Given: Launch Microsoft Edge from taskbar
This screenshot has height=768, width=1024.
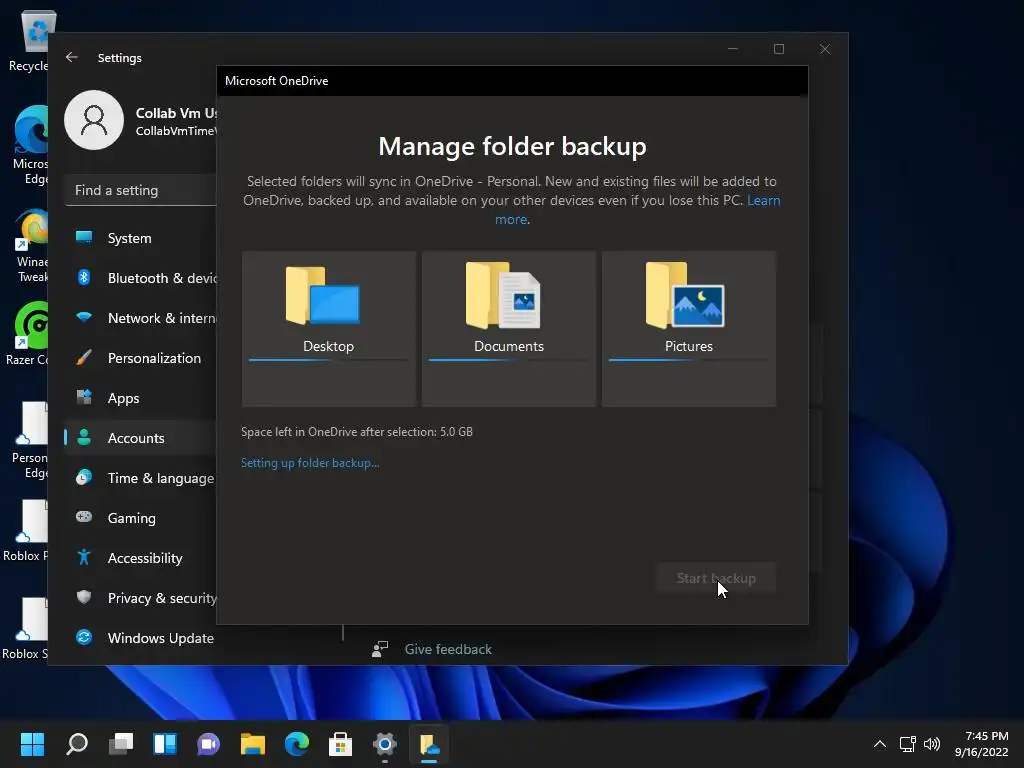Looking at the screenshot, I should (296, 744).
